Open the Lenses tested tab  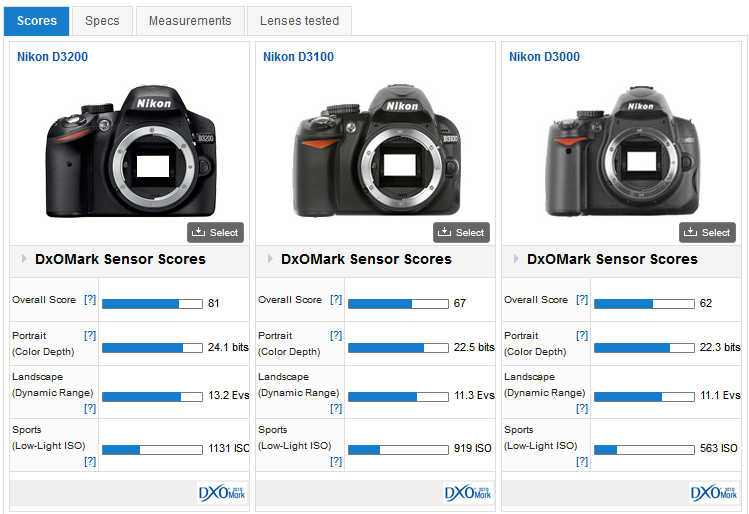click(299, 20)
